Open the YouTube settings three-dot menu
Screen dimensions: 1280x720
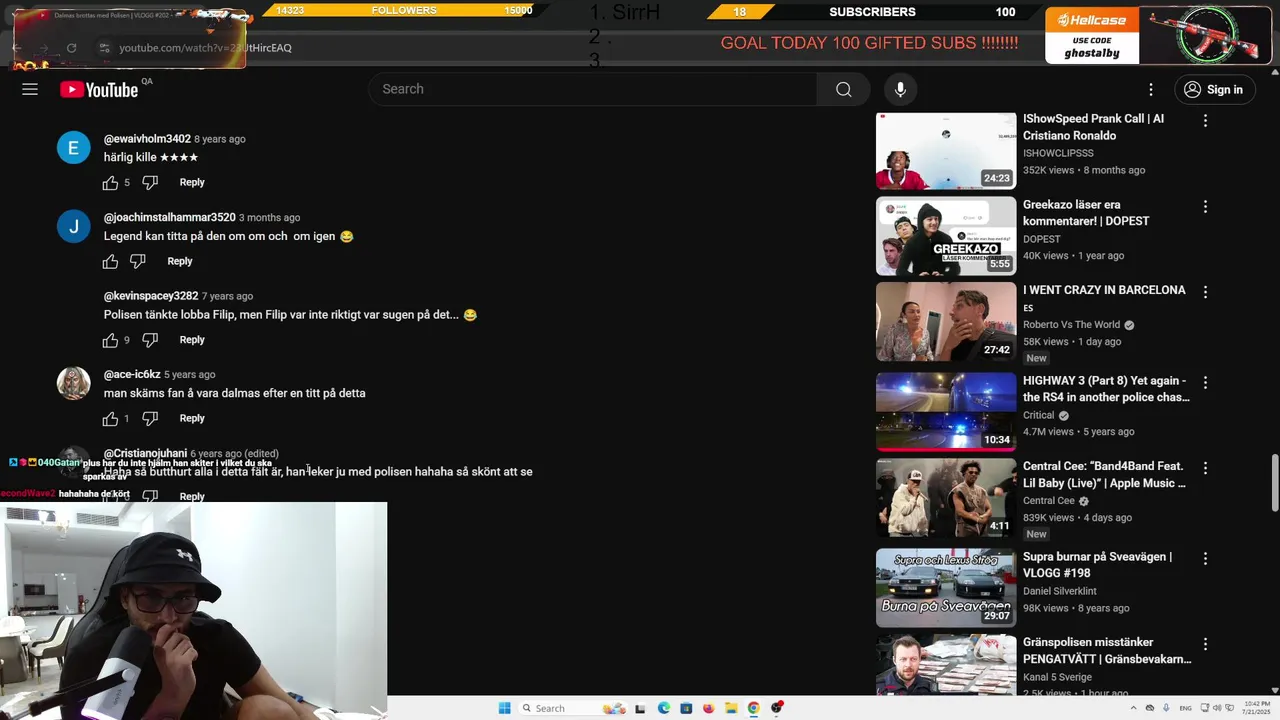coord(1151,89)
